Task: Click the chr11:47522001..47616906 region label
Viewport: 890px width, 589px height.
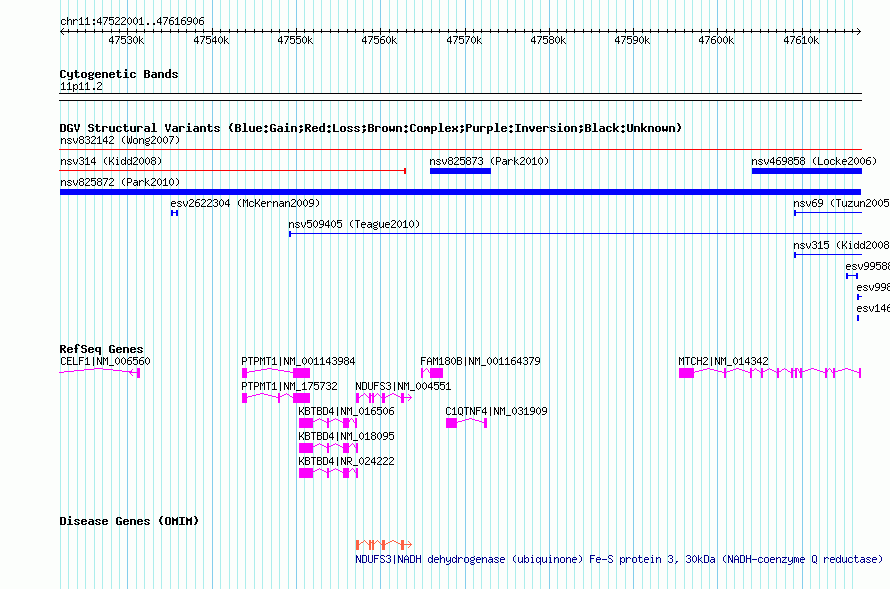Action: [132, 22]
